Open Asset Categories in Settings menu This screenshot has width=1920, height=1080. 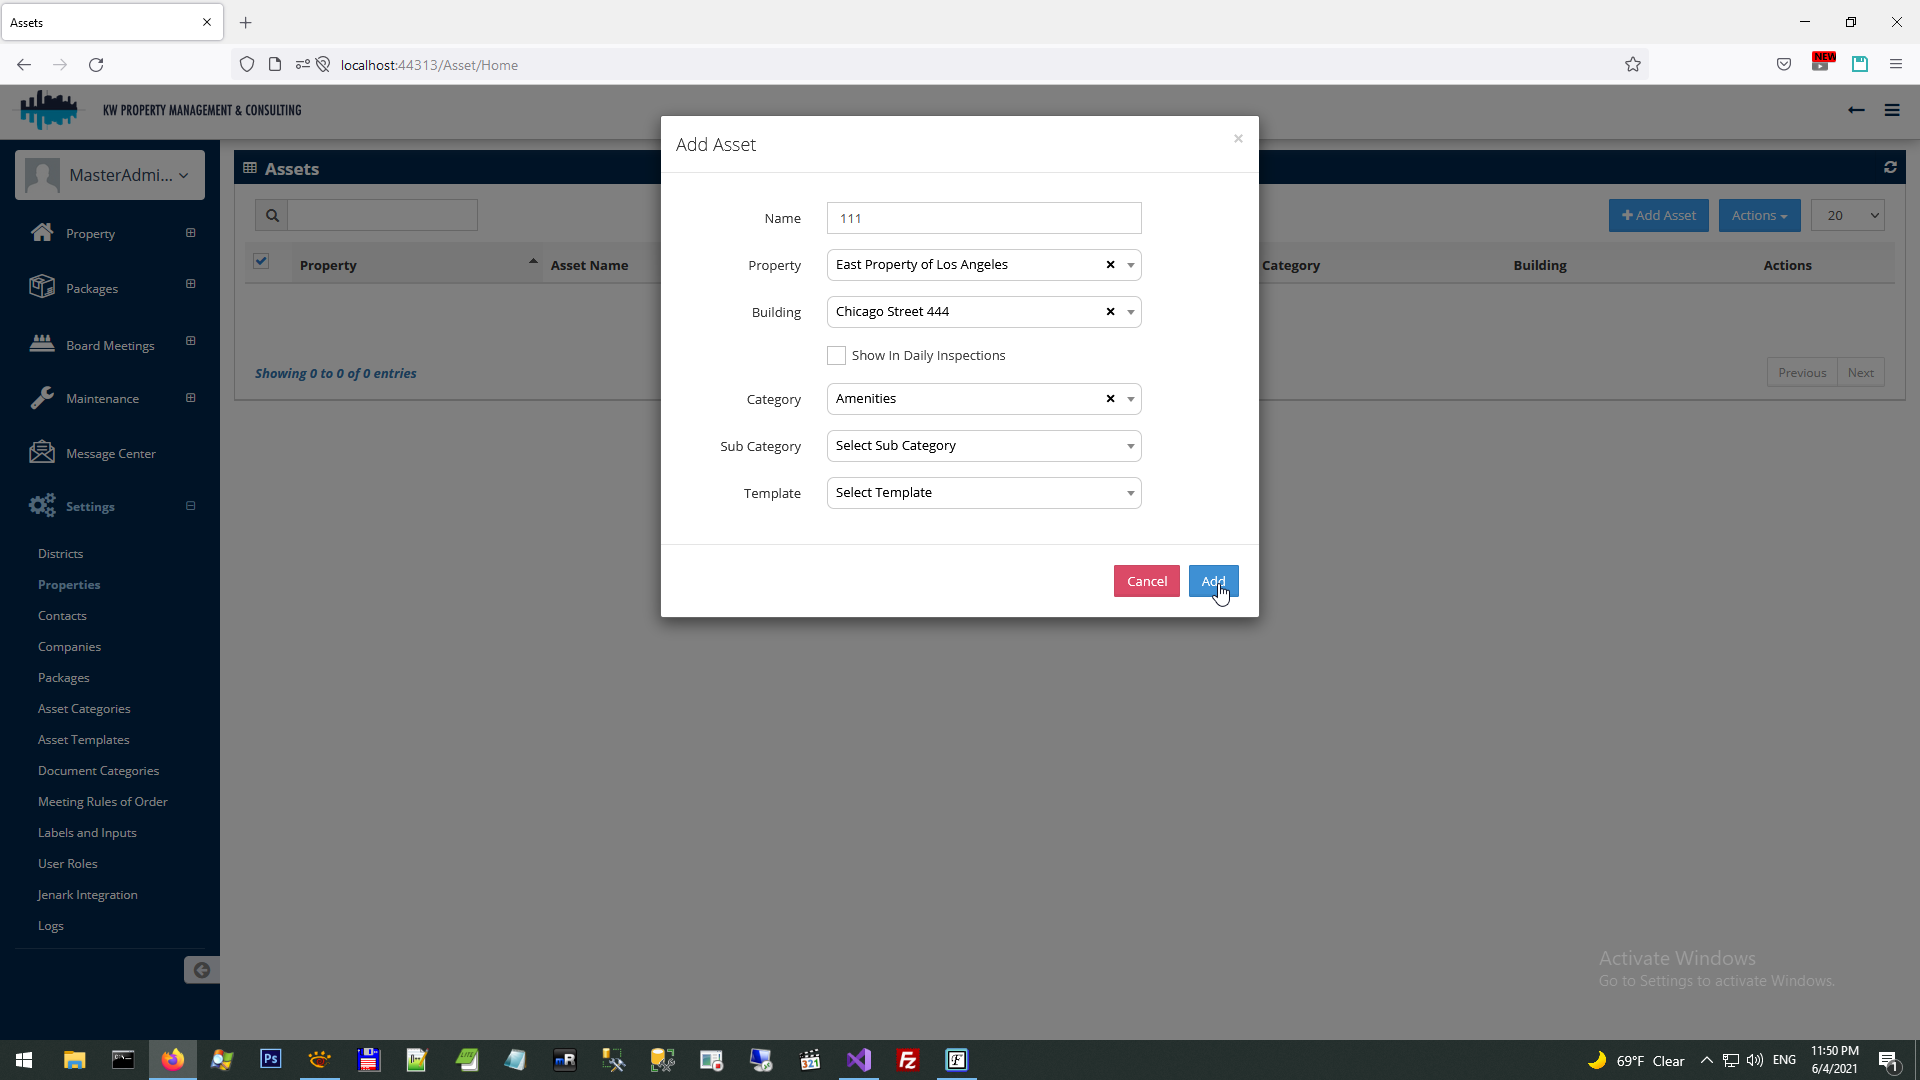coord(84,709)
